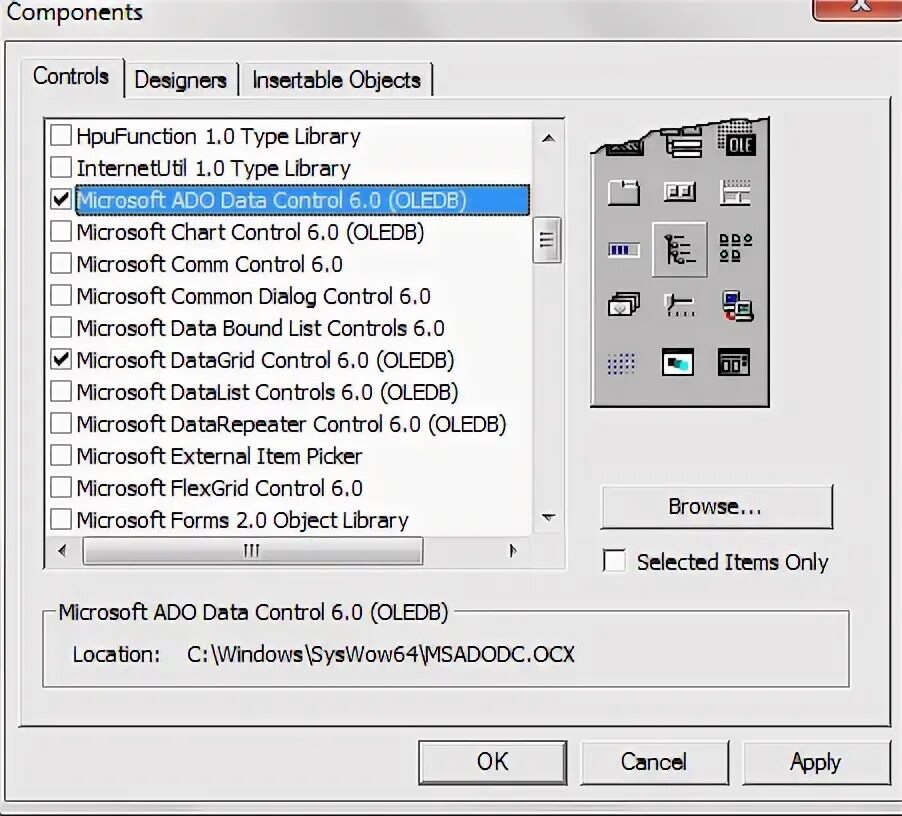Tick the Microsoft Common Dialog Control checkbox
This screenshot has width=902, height=816.
[60, 296]
